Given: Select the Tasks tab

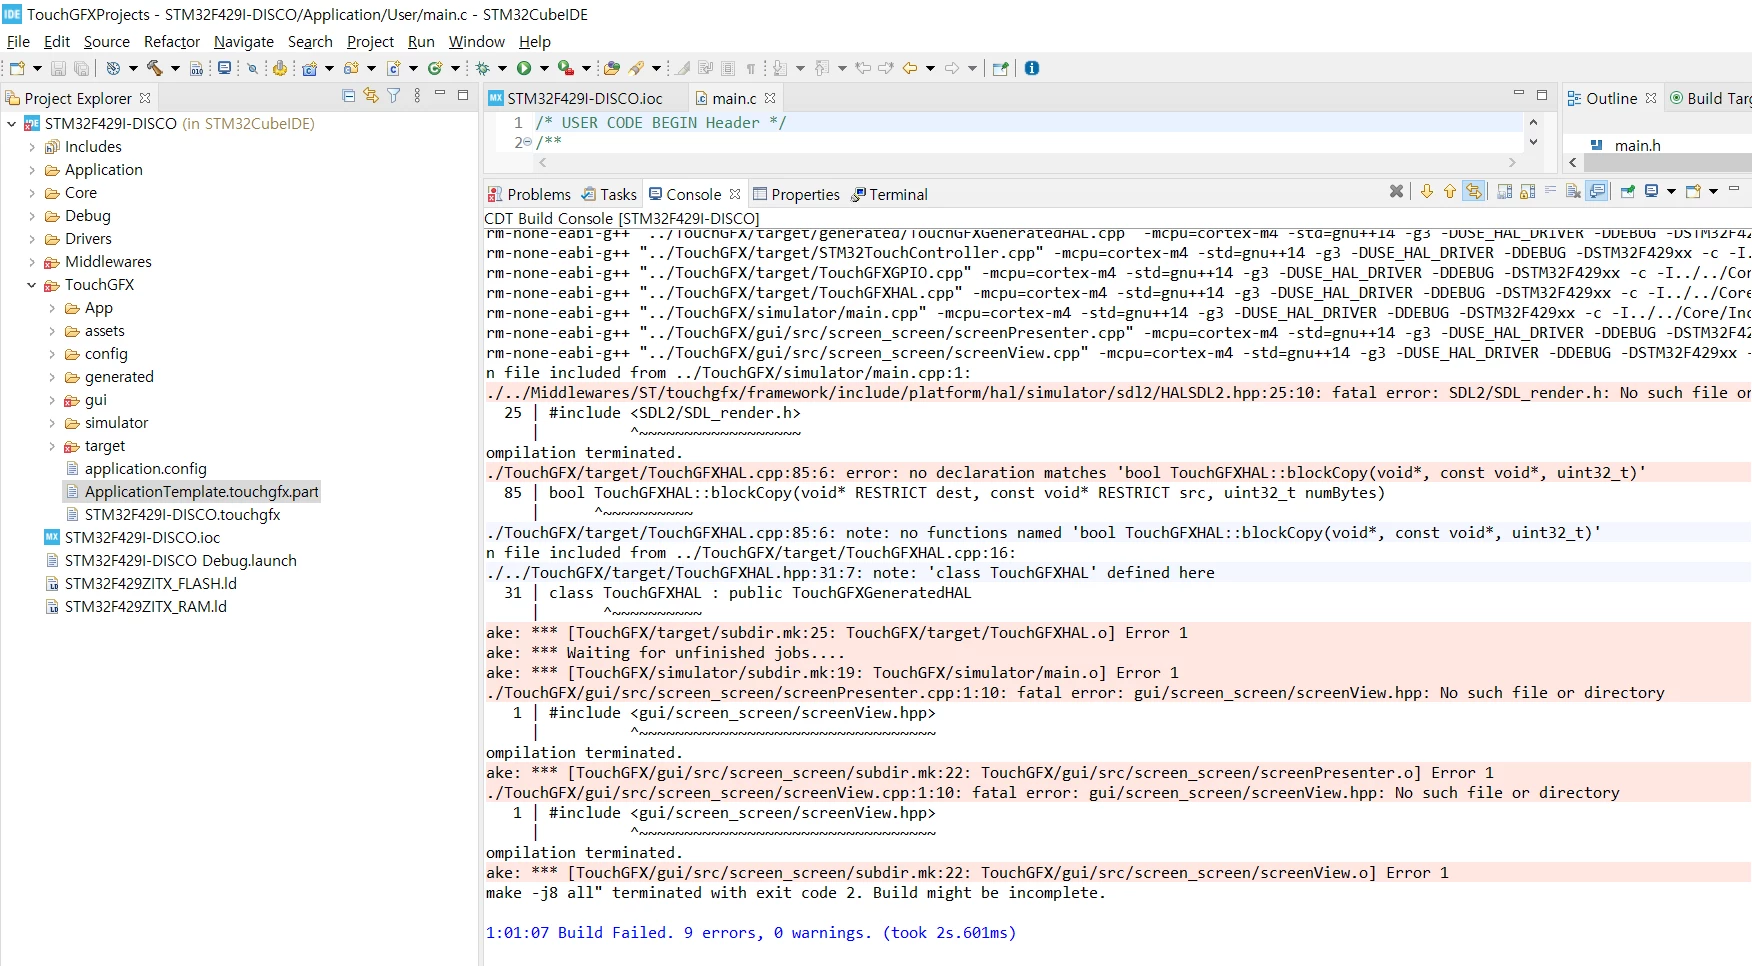Looking at the screenshot, I should pos(609,194).
